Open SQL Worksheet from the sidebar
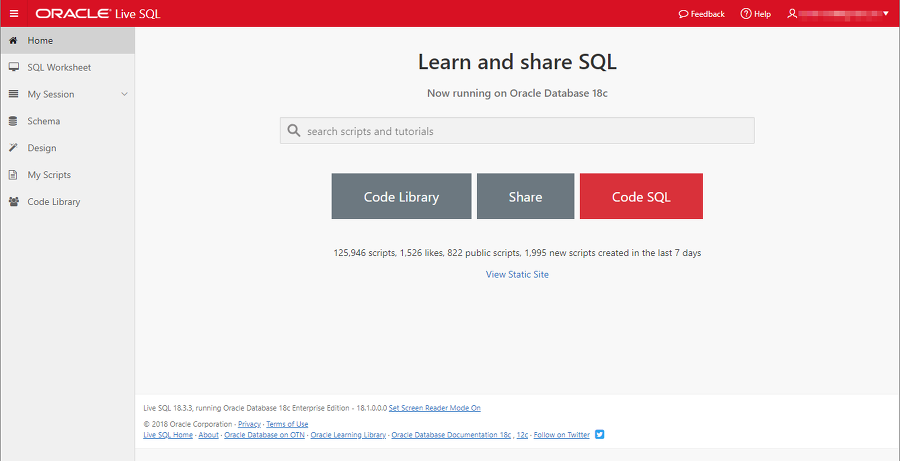Image resolution: width=900 pixels, height=461 pixels. [x=68, y=68]
